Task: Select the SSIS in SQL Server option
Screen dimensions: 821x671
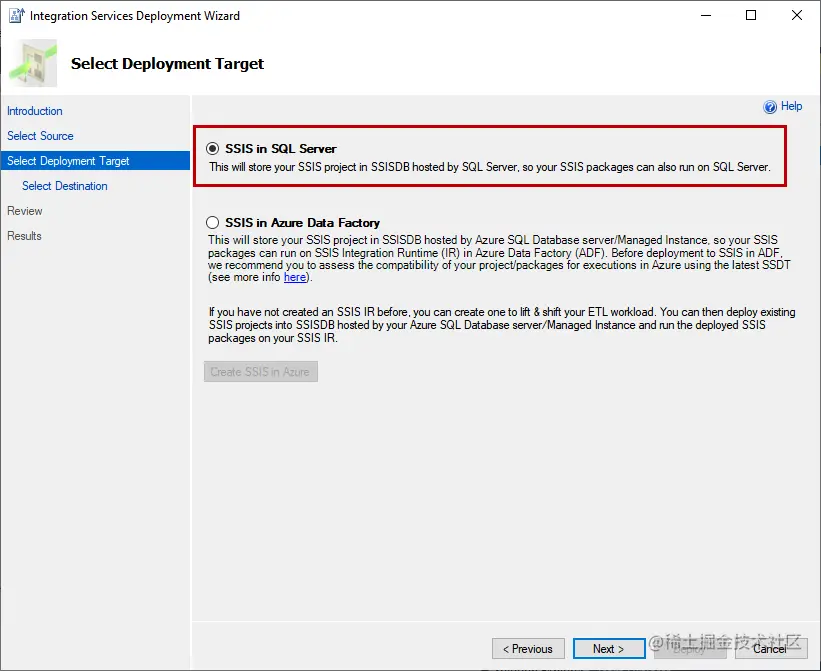Action: click(x=212, y=149)
